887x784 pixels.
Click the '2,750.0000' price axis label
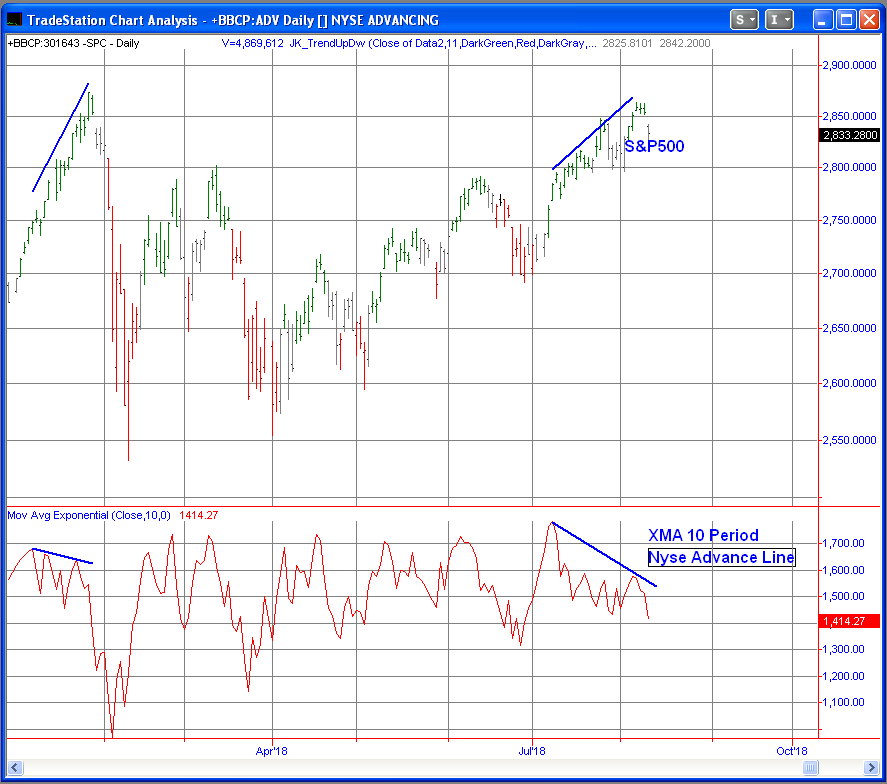click(x=849, y=220)
